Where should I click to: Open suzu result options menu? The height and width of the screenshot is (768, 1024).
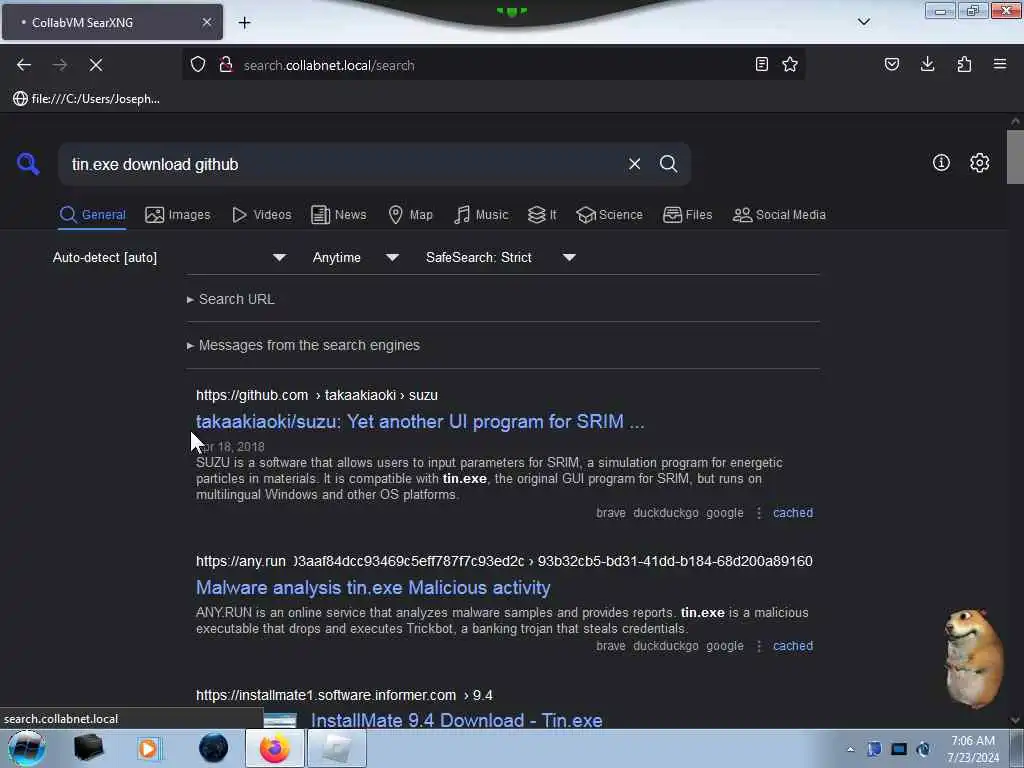point(758,513)
